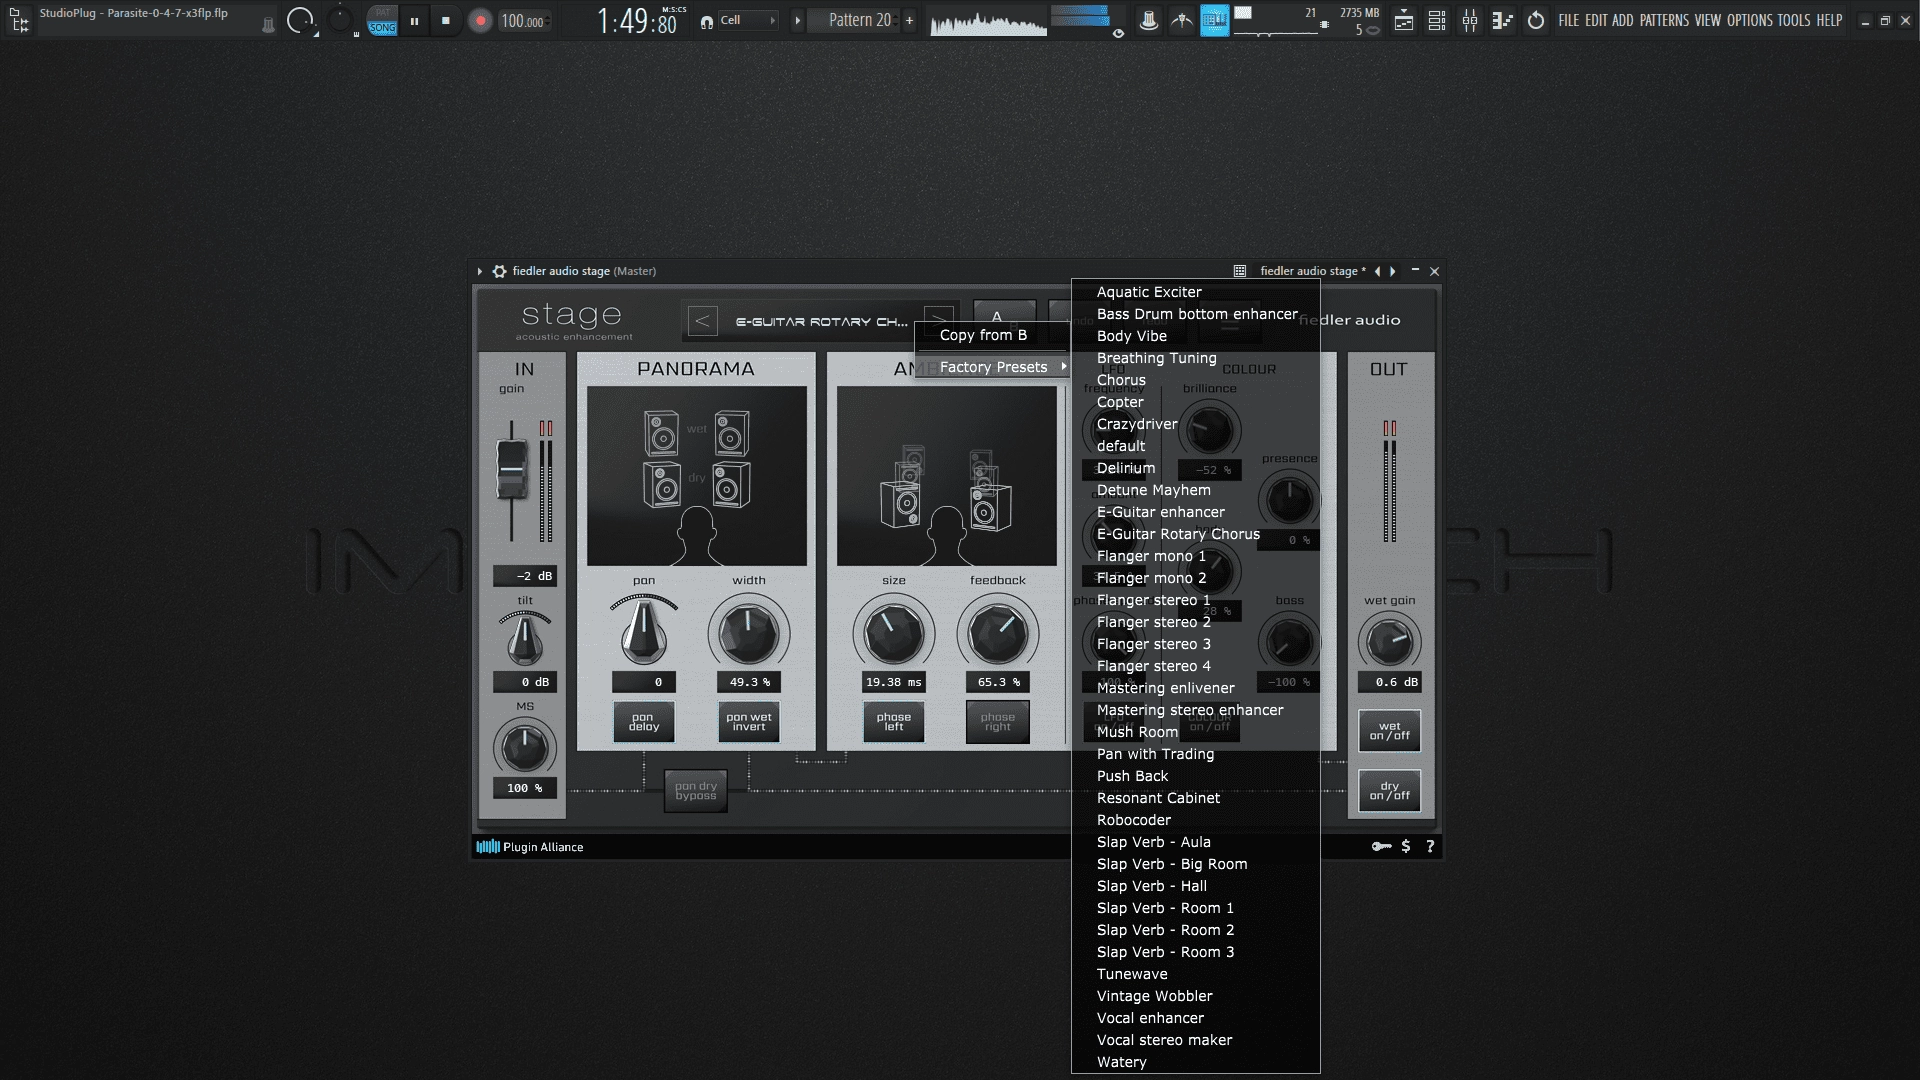Screen dimensions: 1920x1080
Task: Open the Cell snap dropdown
Action: click(x=747, y=20)
